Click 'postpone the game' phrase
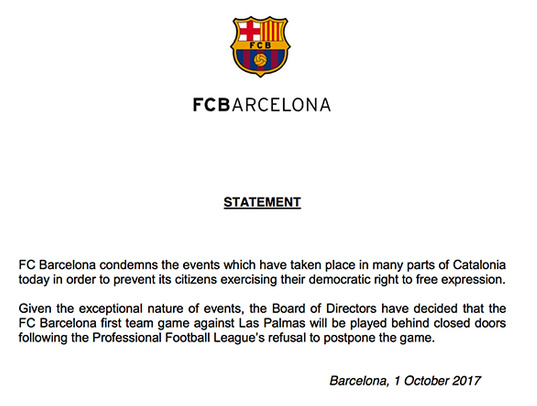This screenshot has height=406, width=537. point(379,338)
